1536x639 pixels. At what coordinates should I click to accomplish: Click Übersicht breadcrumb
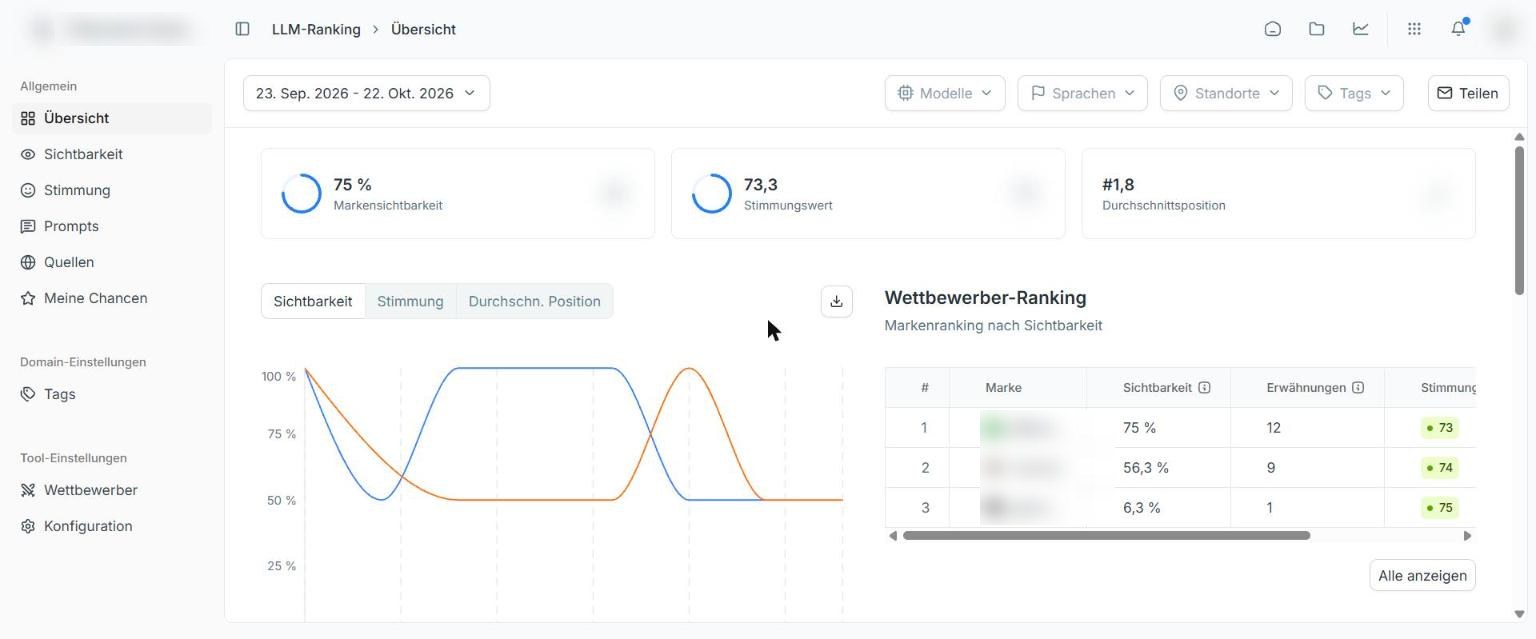tap(423, 29)
